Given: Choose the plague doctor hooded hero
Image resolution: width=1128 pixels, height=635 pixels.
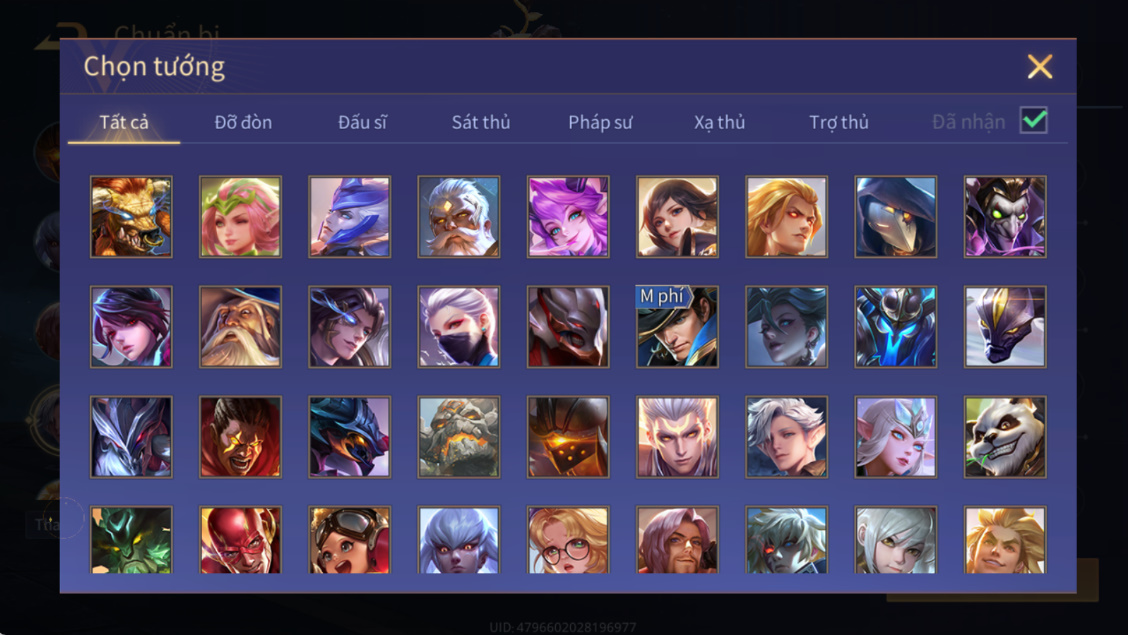Looking at the screenshot, I should (x=896, y=217).
